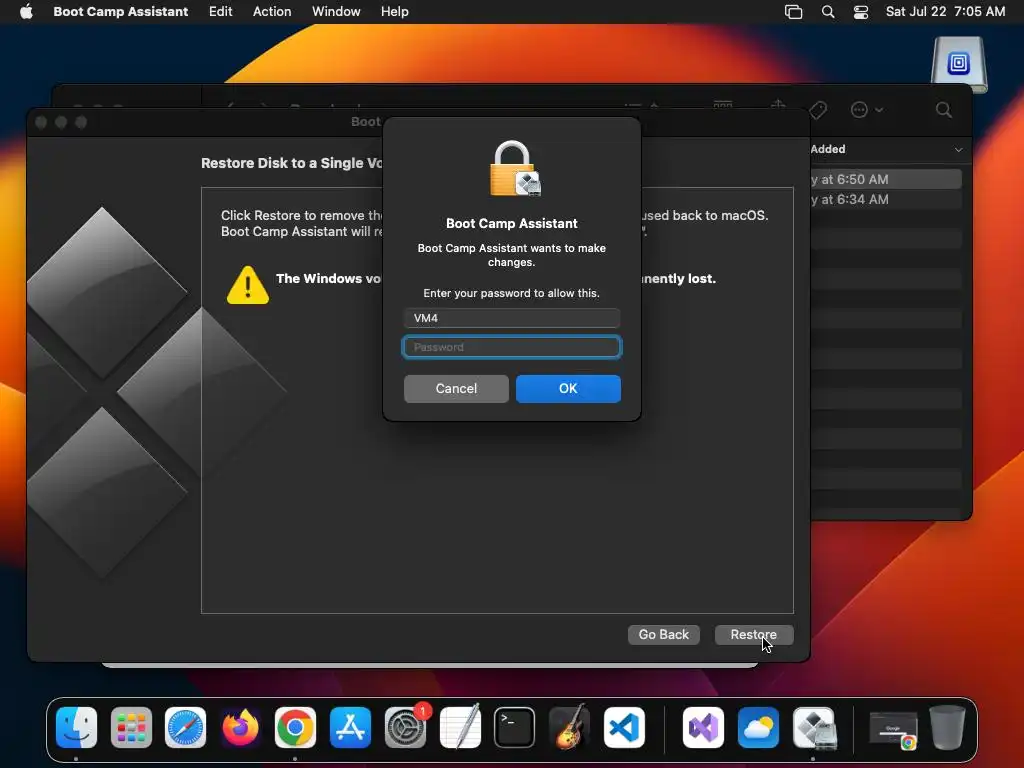1024x768 pixels.
Task: Click the OK button in password dialog
Action: pos(568,389)
